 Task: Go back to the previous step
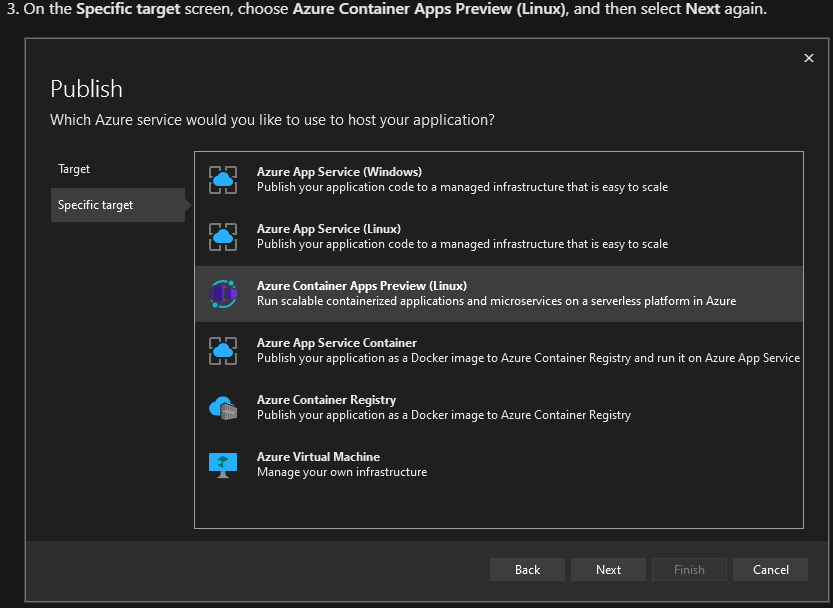pyautogui.click(x=527, y=569)
